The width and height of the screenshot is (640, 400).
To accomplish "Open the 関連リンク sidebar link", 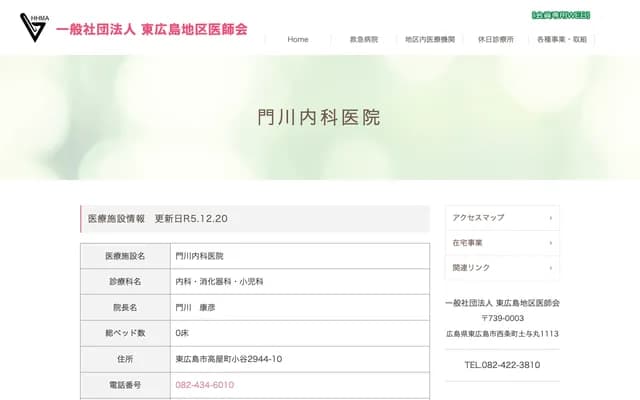I will pyautogui.click(x=502, y=268).
